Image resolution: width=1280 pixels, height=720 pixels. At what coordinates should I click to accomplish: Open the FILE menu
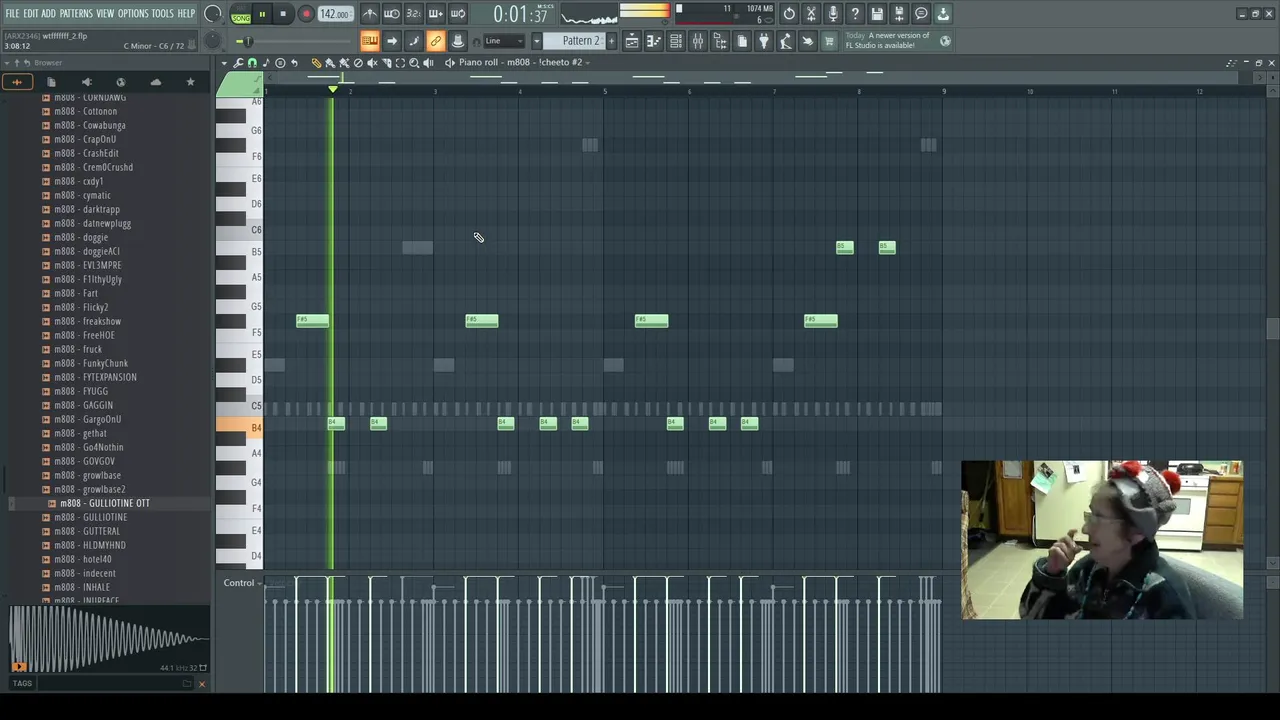click(12, 14)
